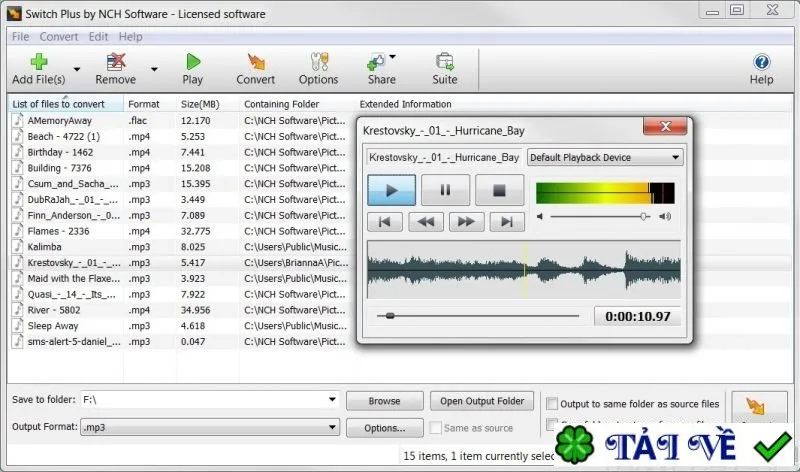Pause playback in the preview player
The height and width of the screenshot is (472, 800).
(445, 190)
